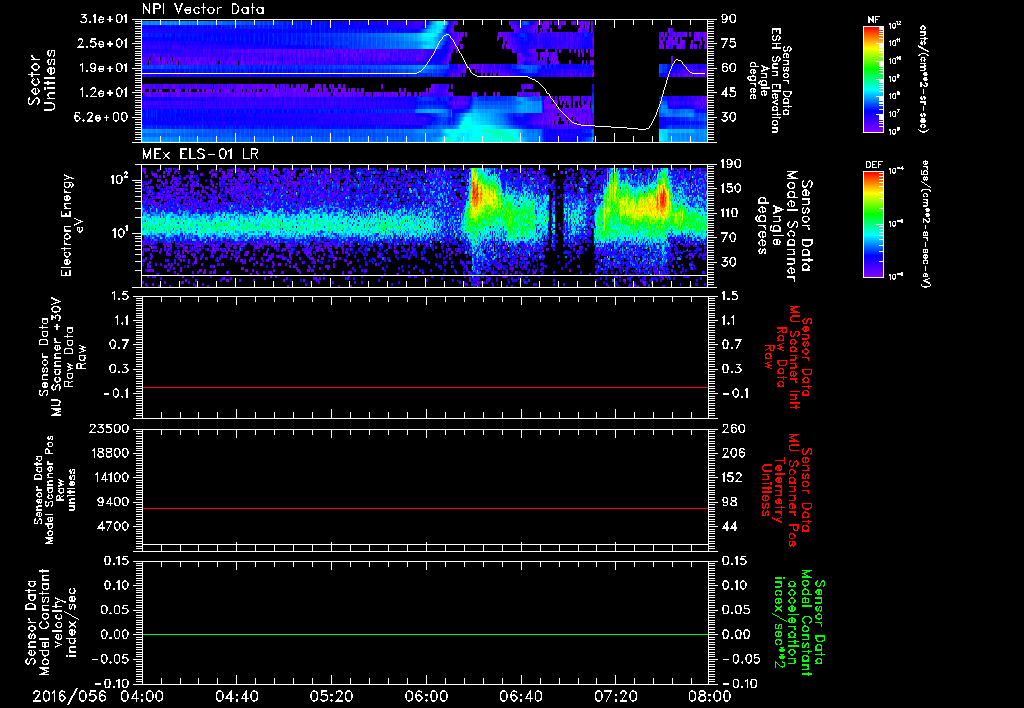Click the DEF energy flux color bar
Viewport: 1024px width, 708px height.
[873, 224]
